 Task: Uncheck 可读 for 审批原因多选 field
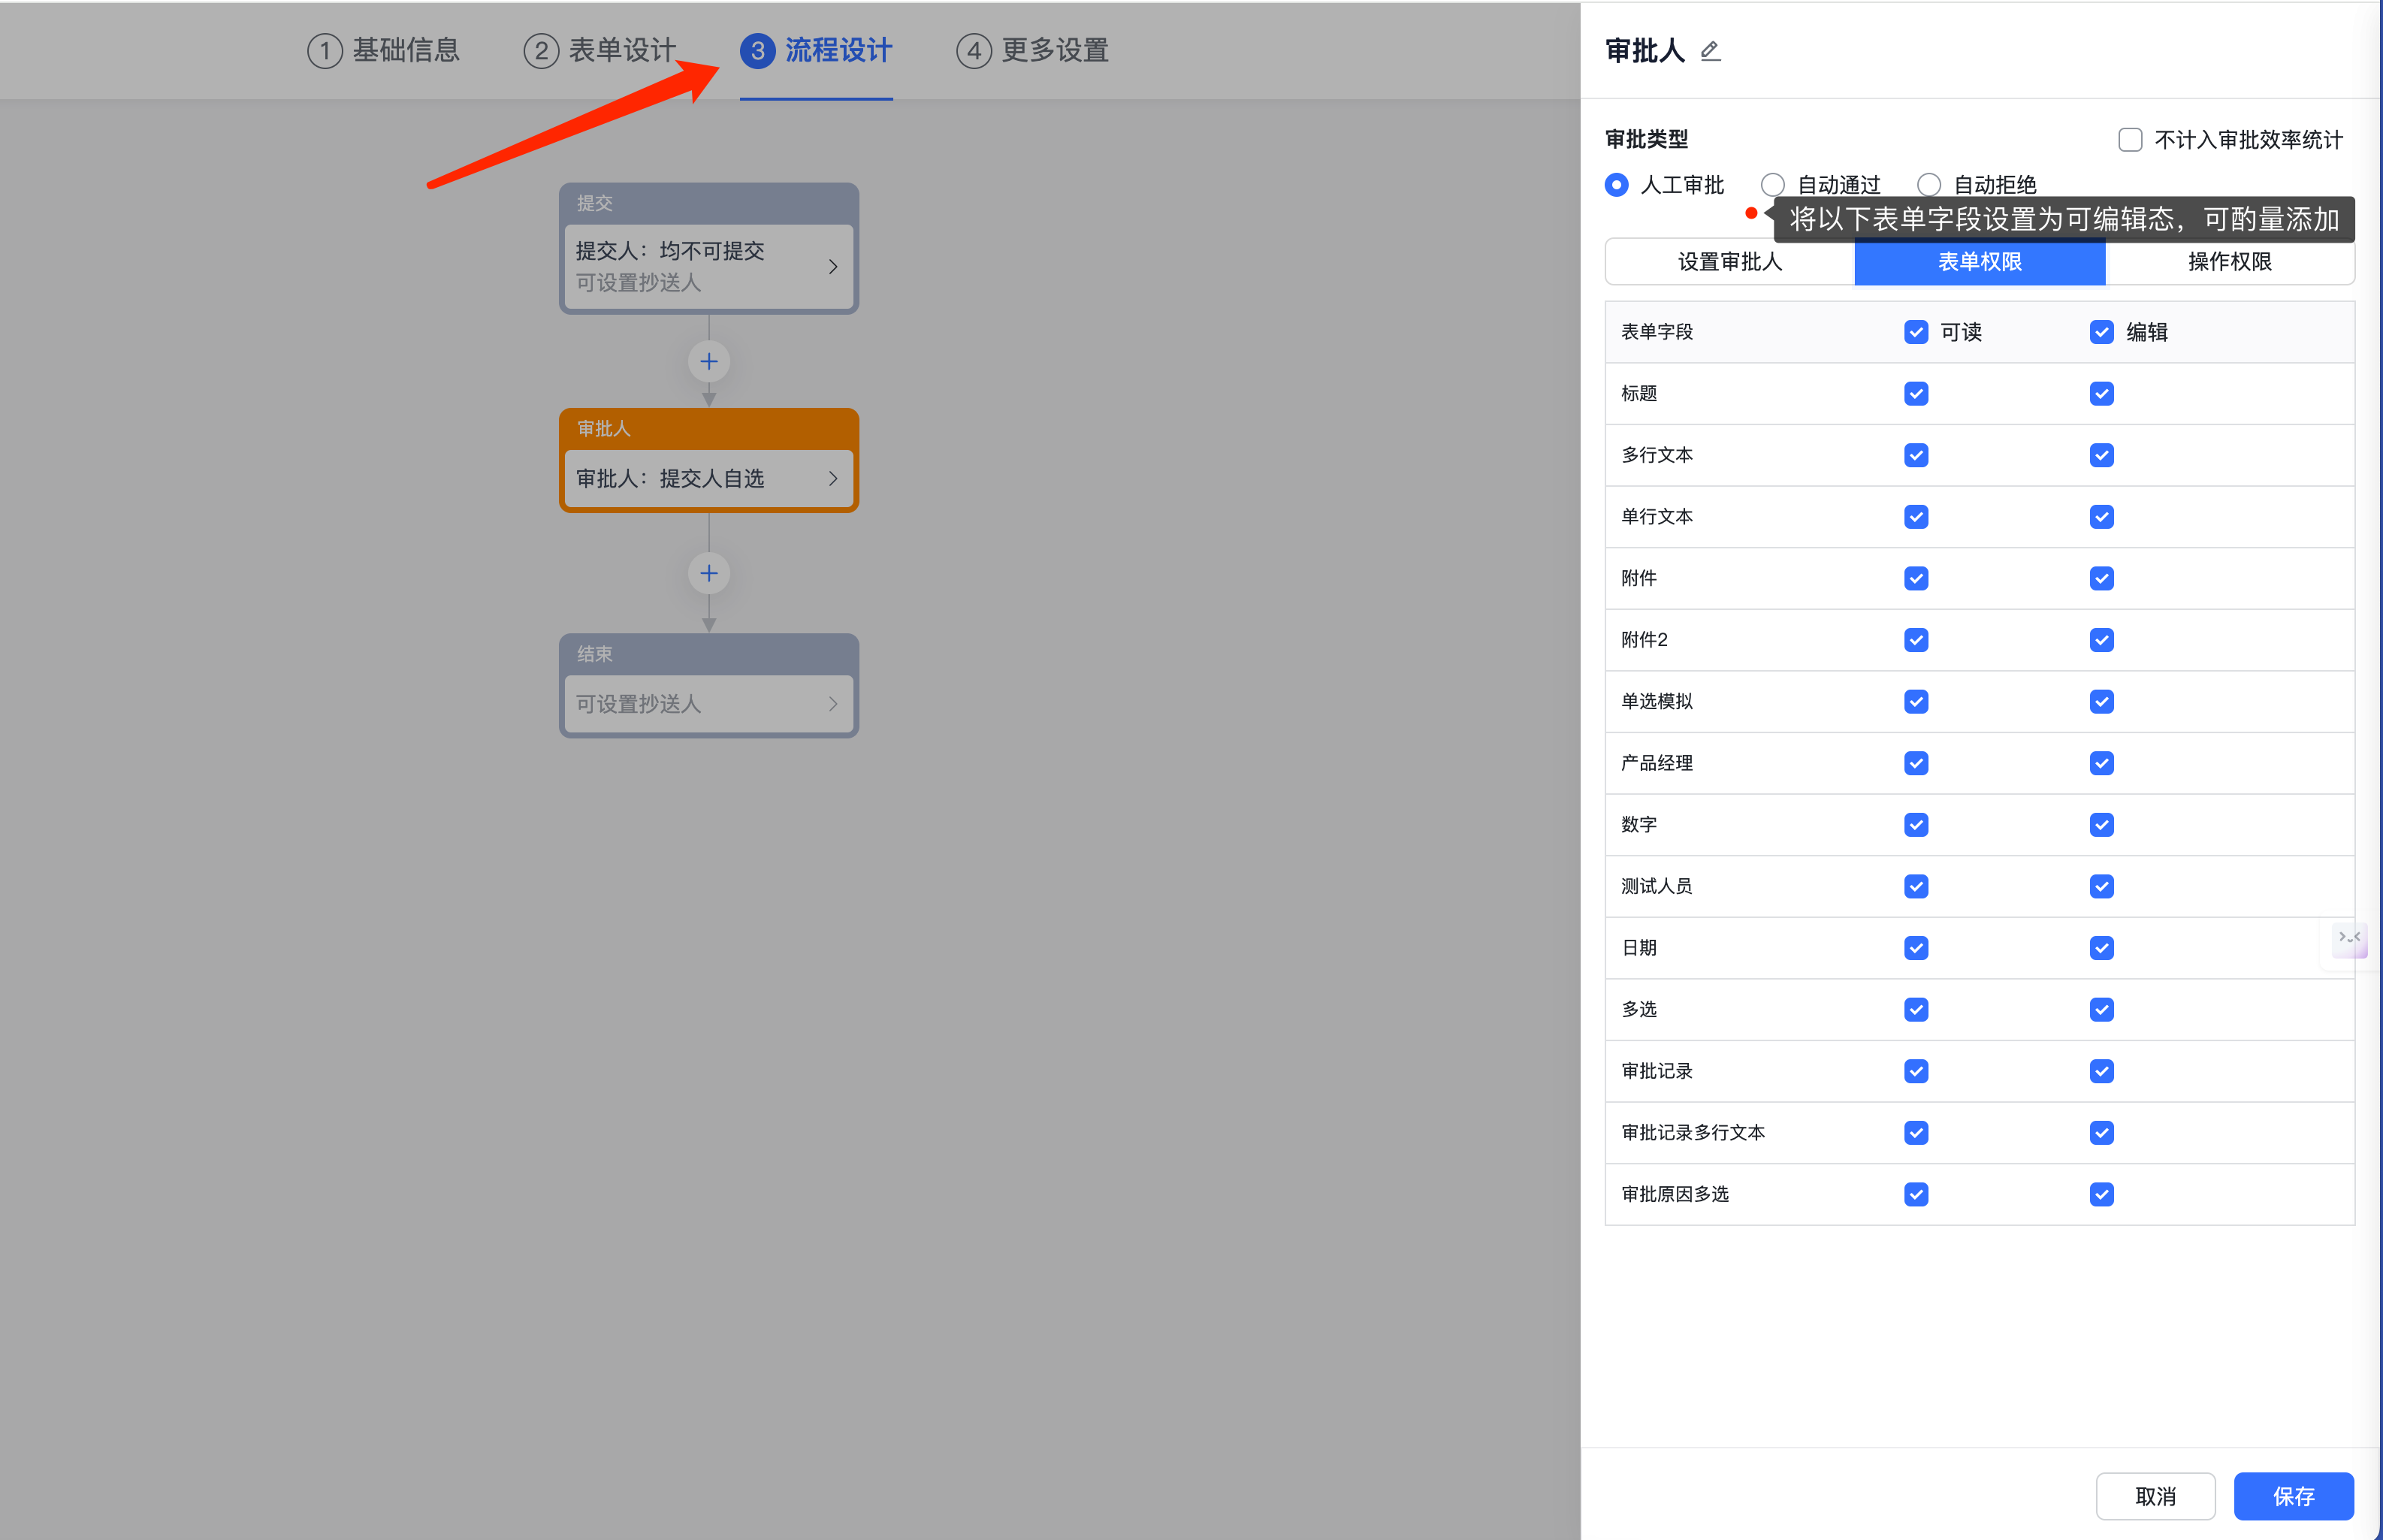pos(1916,1194)
